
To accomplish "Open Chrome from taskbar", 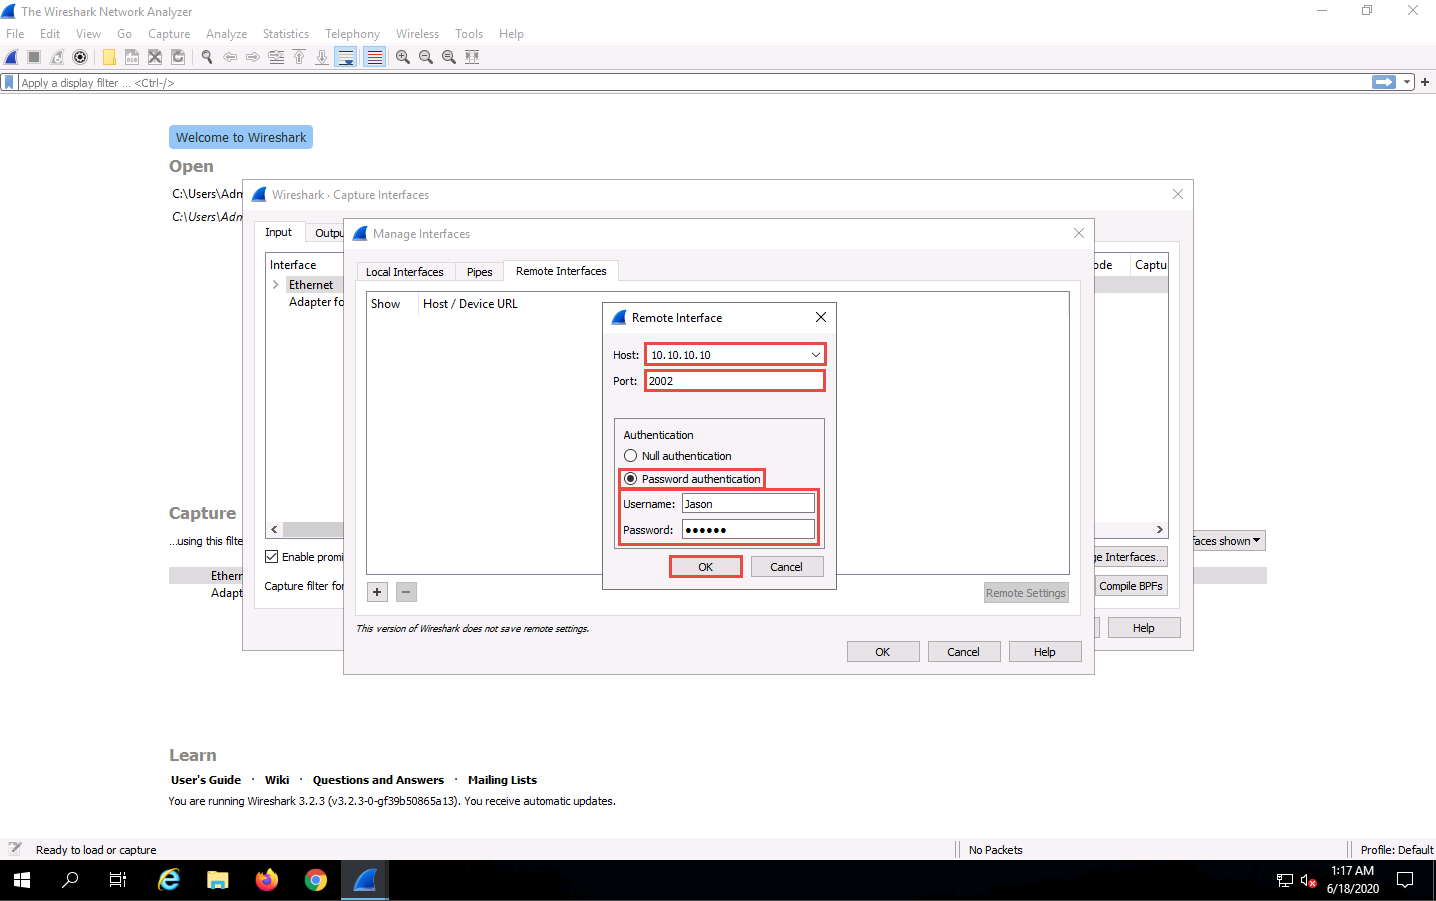I will tap(316, 880).
